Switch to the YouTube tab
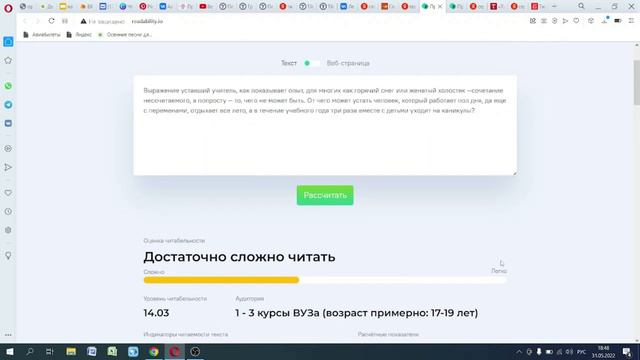 206,7
